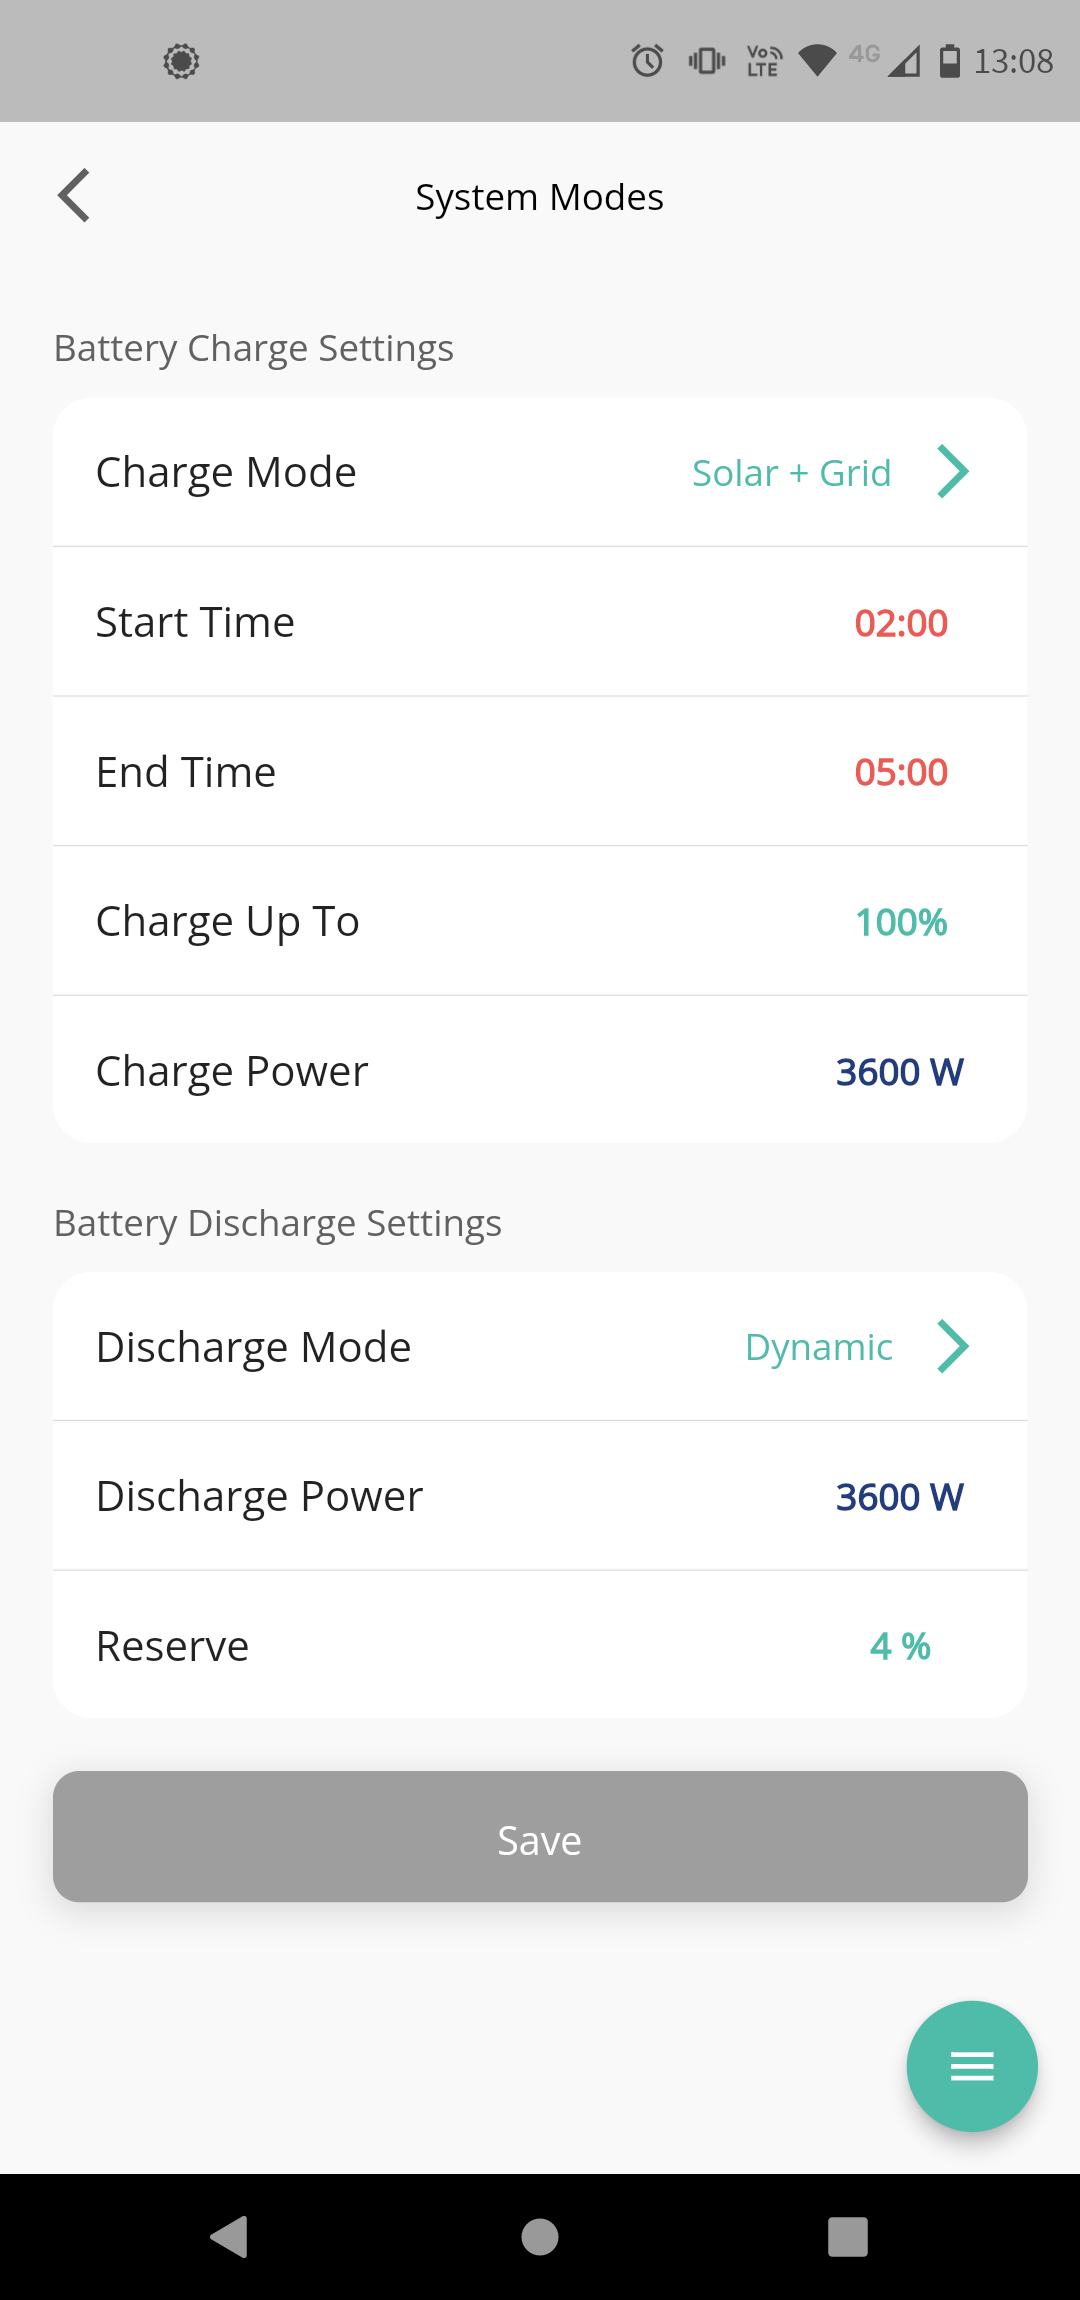The image size is (1080, 2300).
Task: Change the Charge Up To 100% value
Action: tap(901, 922)
